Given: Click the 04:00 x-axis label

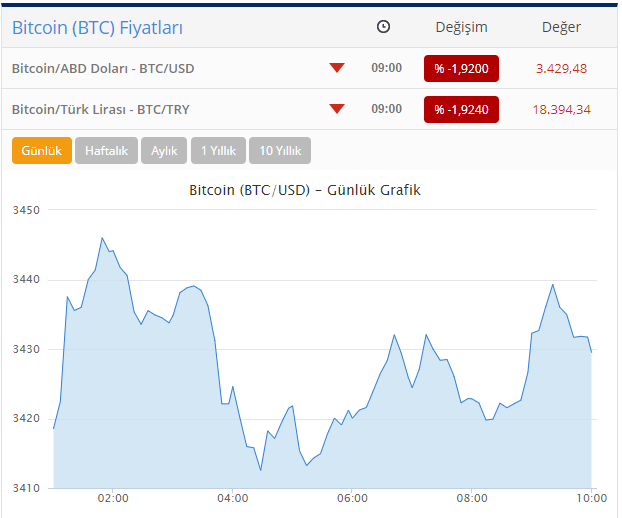Looking at the screenshot, I should click(233, 498).
